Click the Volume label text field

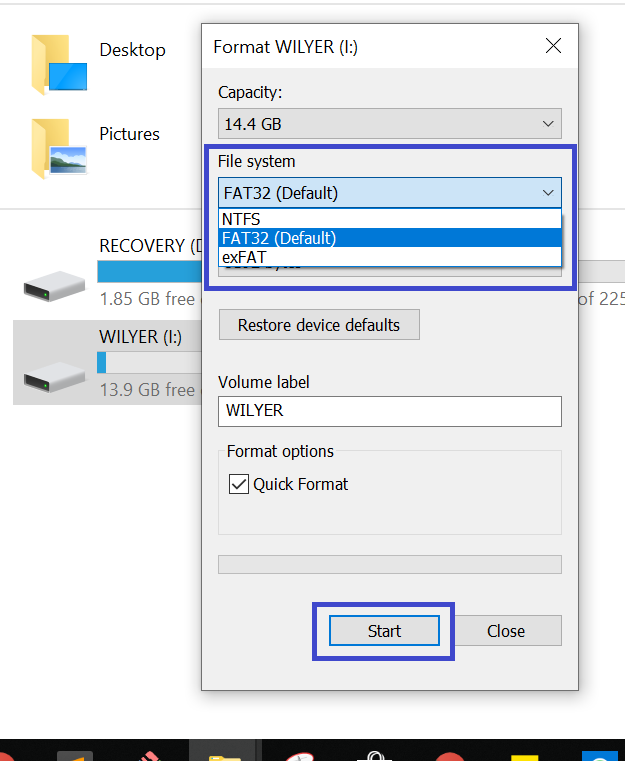click(x=390, y=411)
